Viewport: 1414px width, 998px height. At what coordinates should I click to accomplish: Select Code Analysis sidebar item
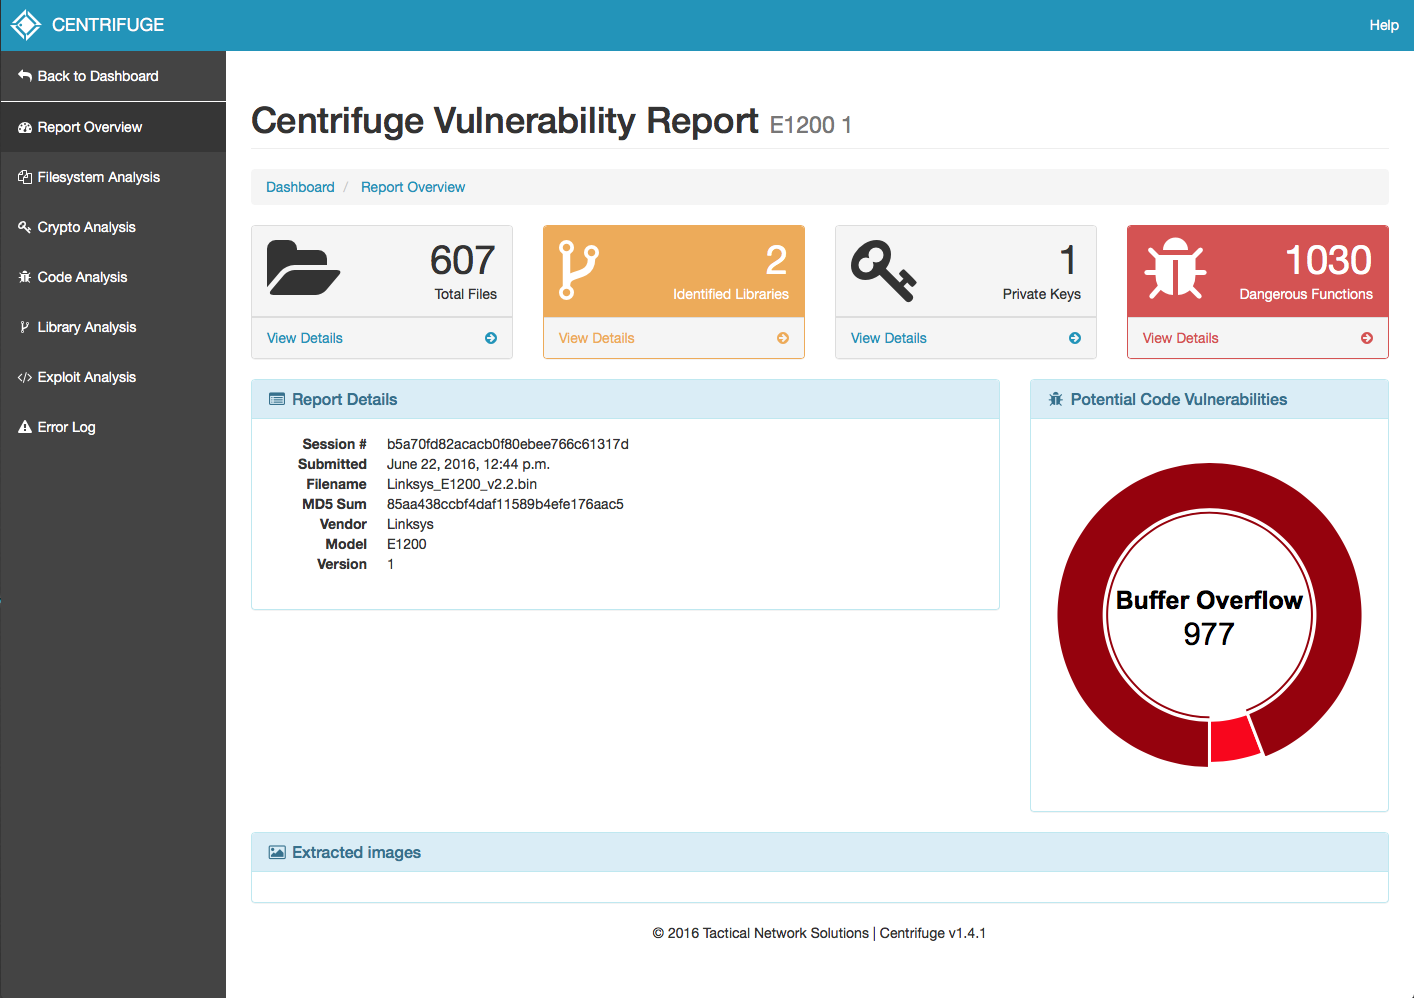(82, 277)
